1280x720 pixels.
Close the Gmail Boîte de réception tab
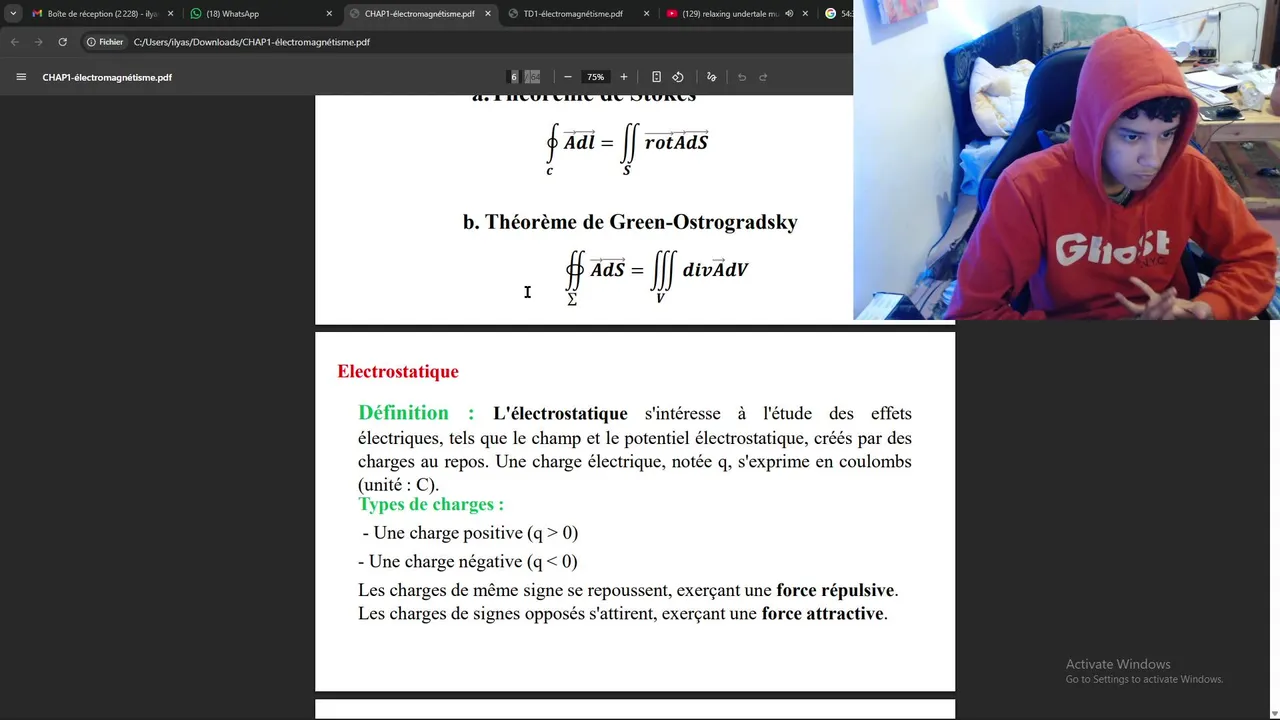[170, 14]
